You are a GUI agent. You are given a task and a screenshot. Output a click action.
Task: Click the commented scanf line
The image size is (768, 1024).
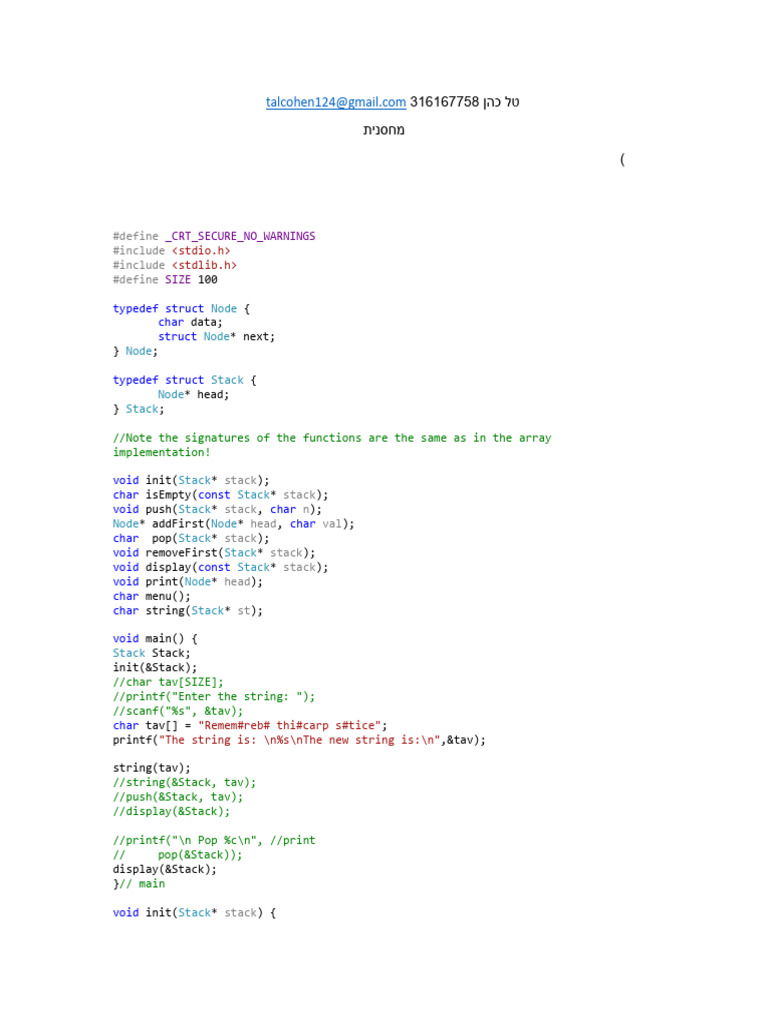click(178, 711)
